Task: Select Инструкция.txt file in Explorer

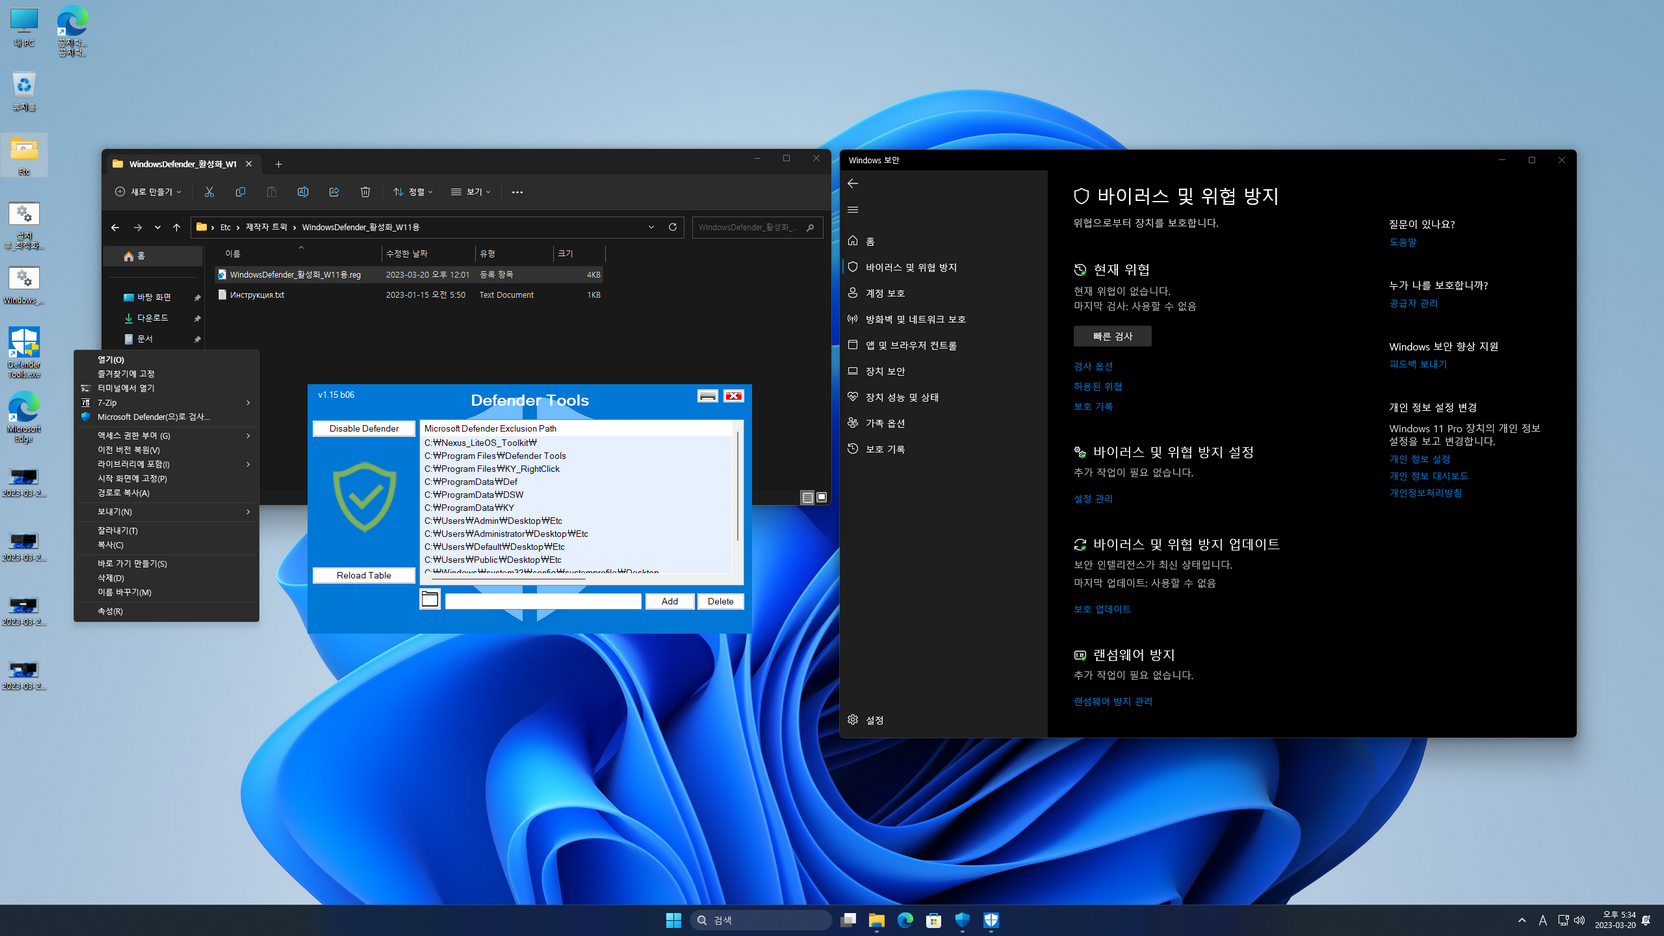Action: click(x=411, y=295)
